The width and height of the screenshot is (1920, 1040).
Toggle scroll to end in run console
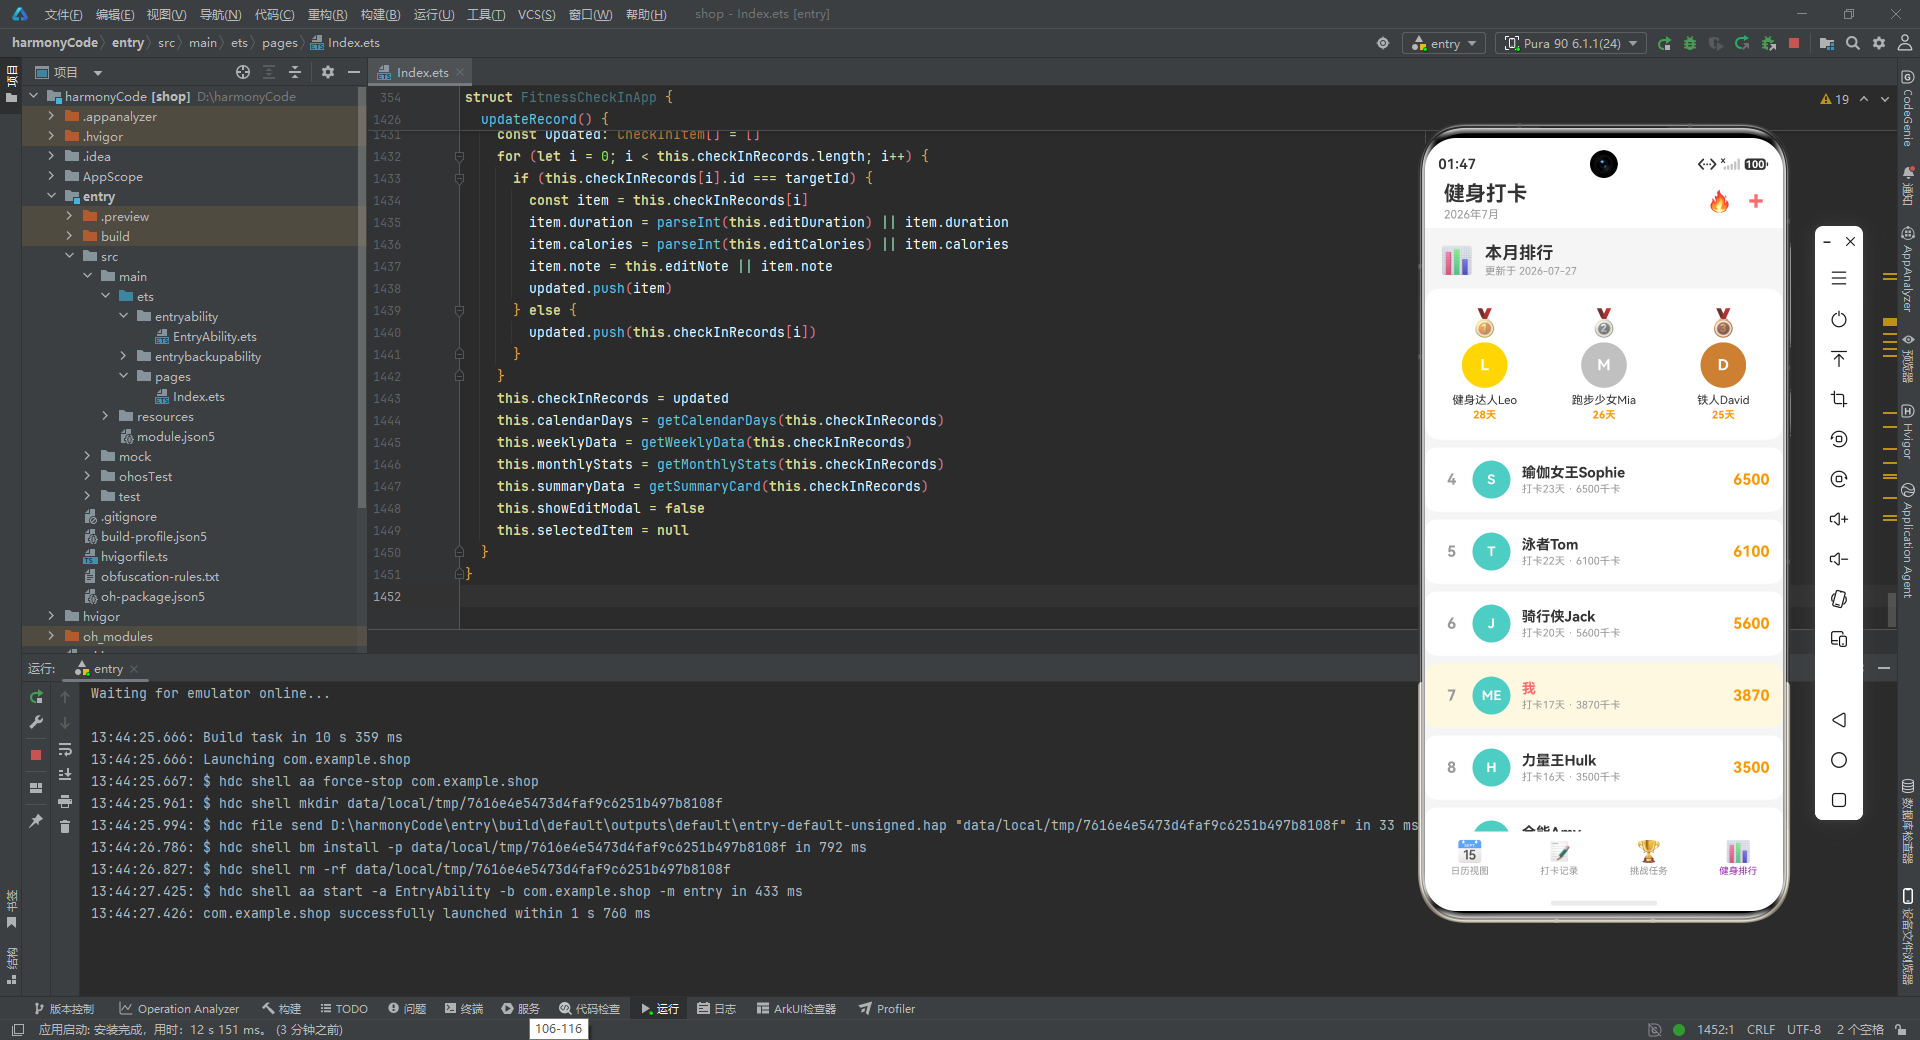tap(65, 775)
